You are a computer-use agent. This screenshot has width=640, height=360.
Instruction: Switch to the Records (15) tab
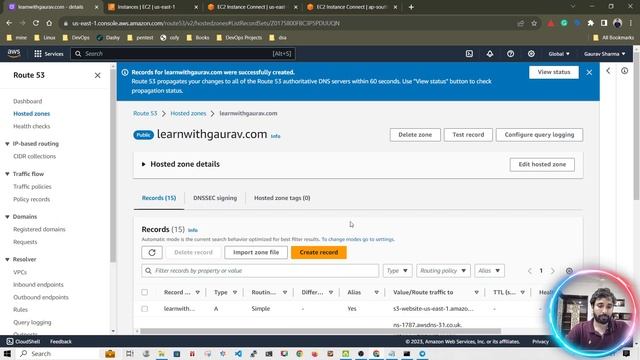[159, 198]
